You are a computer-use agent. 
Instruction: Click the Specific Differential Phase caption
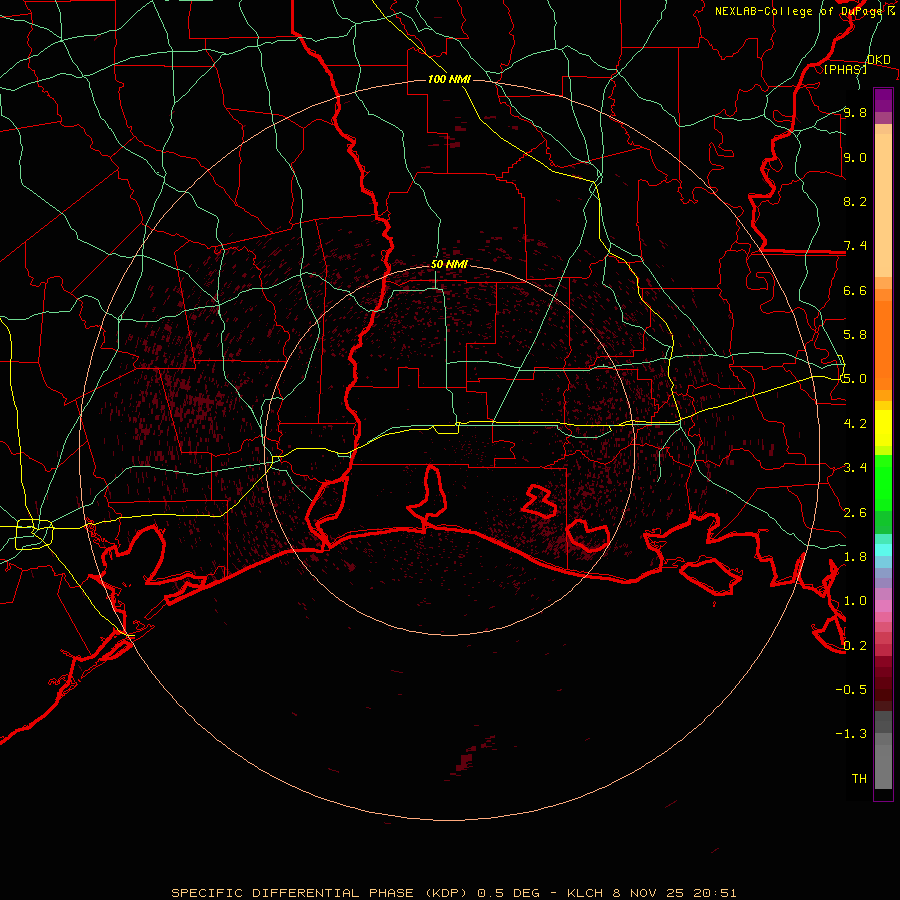(x=454, y=893)
